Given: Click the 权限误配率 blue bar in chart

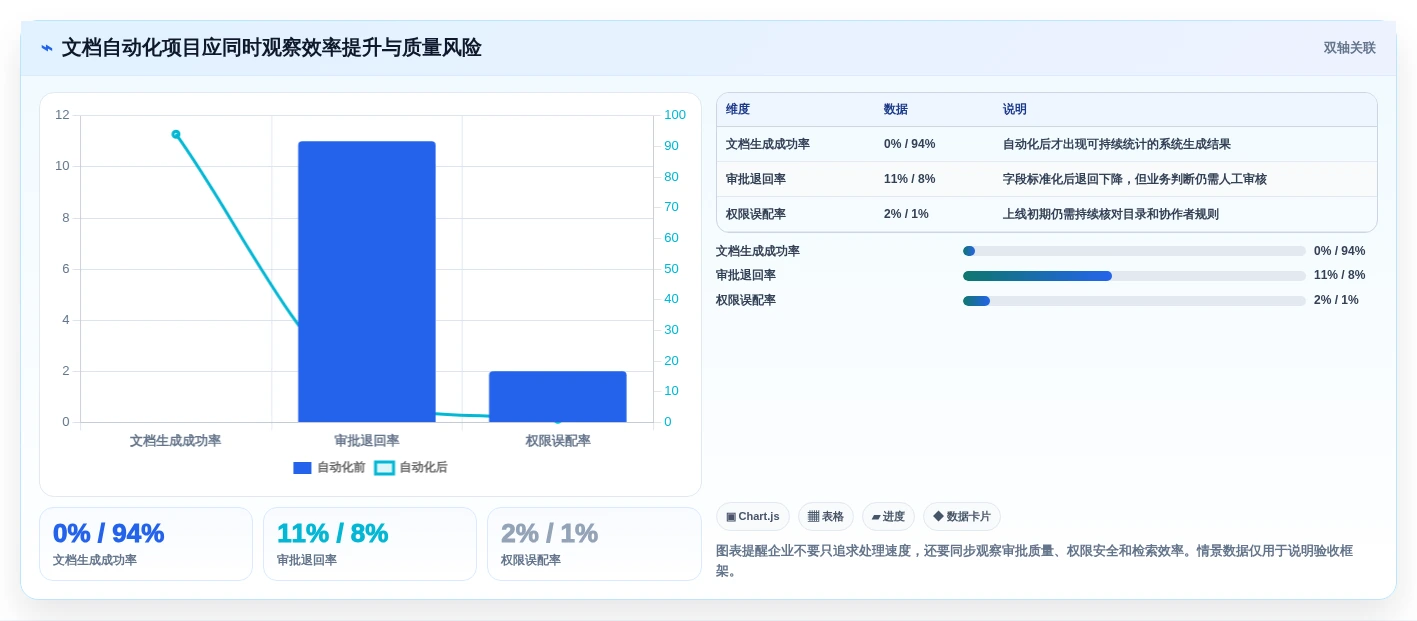Looking at the screenshot, I should coord(557,396).
